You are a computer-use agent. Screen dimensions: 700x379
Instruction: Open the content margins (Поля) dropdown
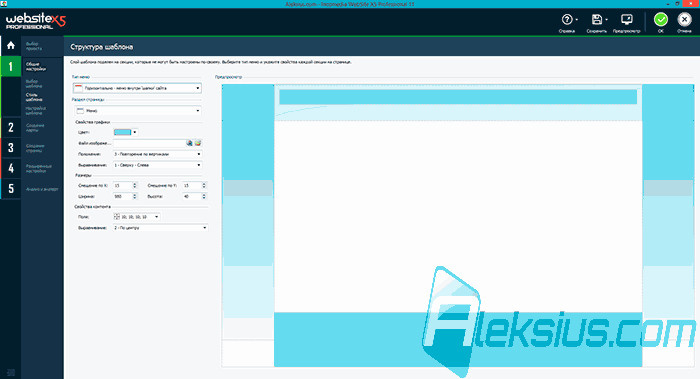pyautogui.click(x=137, y=217)
